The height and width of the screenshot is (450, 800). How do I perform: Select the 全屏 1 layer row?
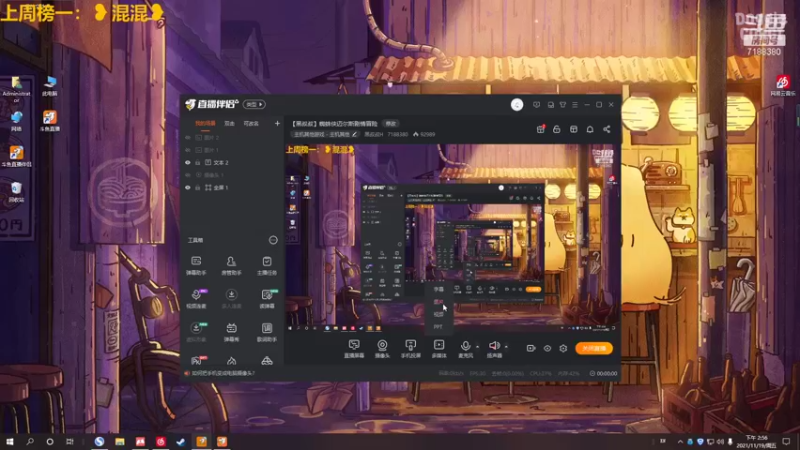click(232, 188)
